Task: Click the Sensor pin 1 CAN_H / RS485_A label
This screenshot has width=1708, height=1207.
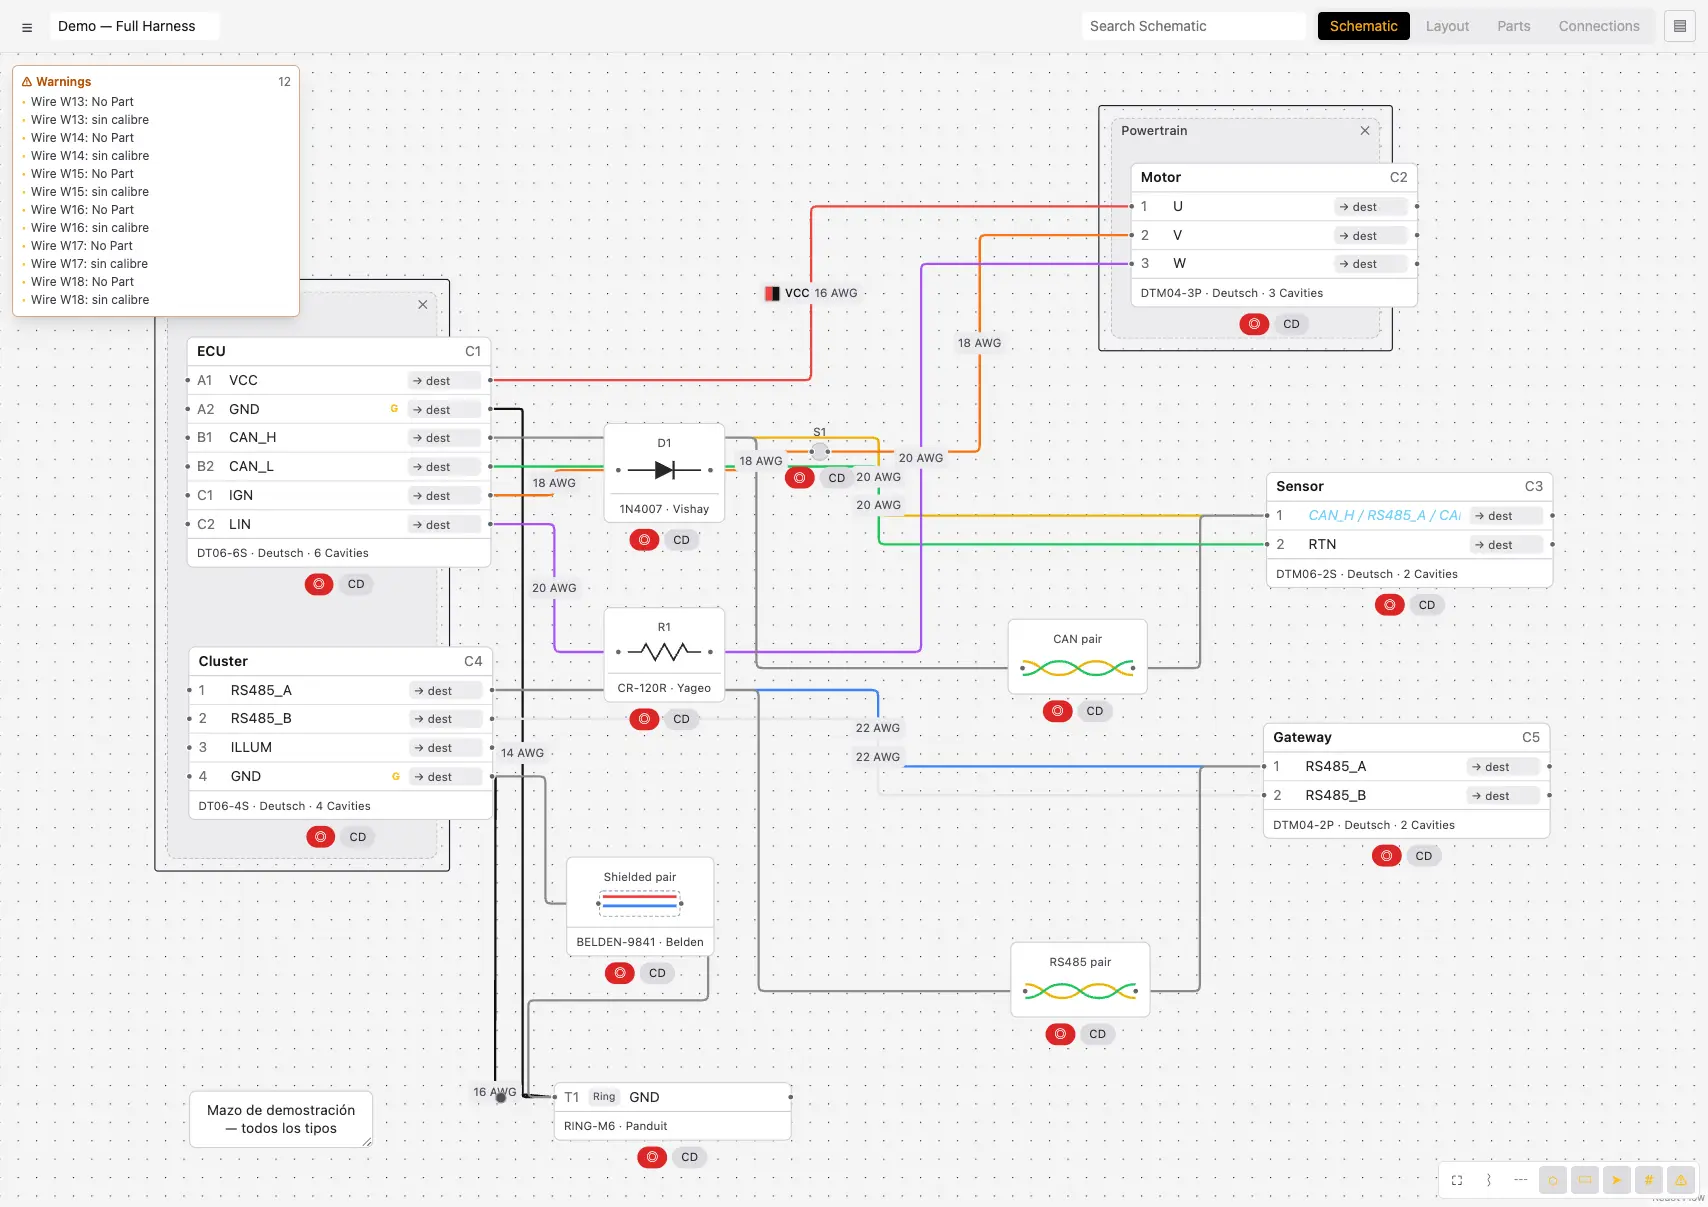Action: [1384, 515]
